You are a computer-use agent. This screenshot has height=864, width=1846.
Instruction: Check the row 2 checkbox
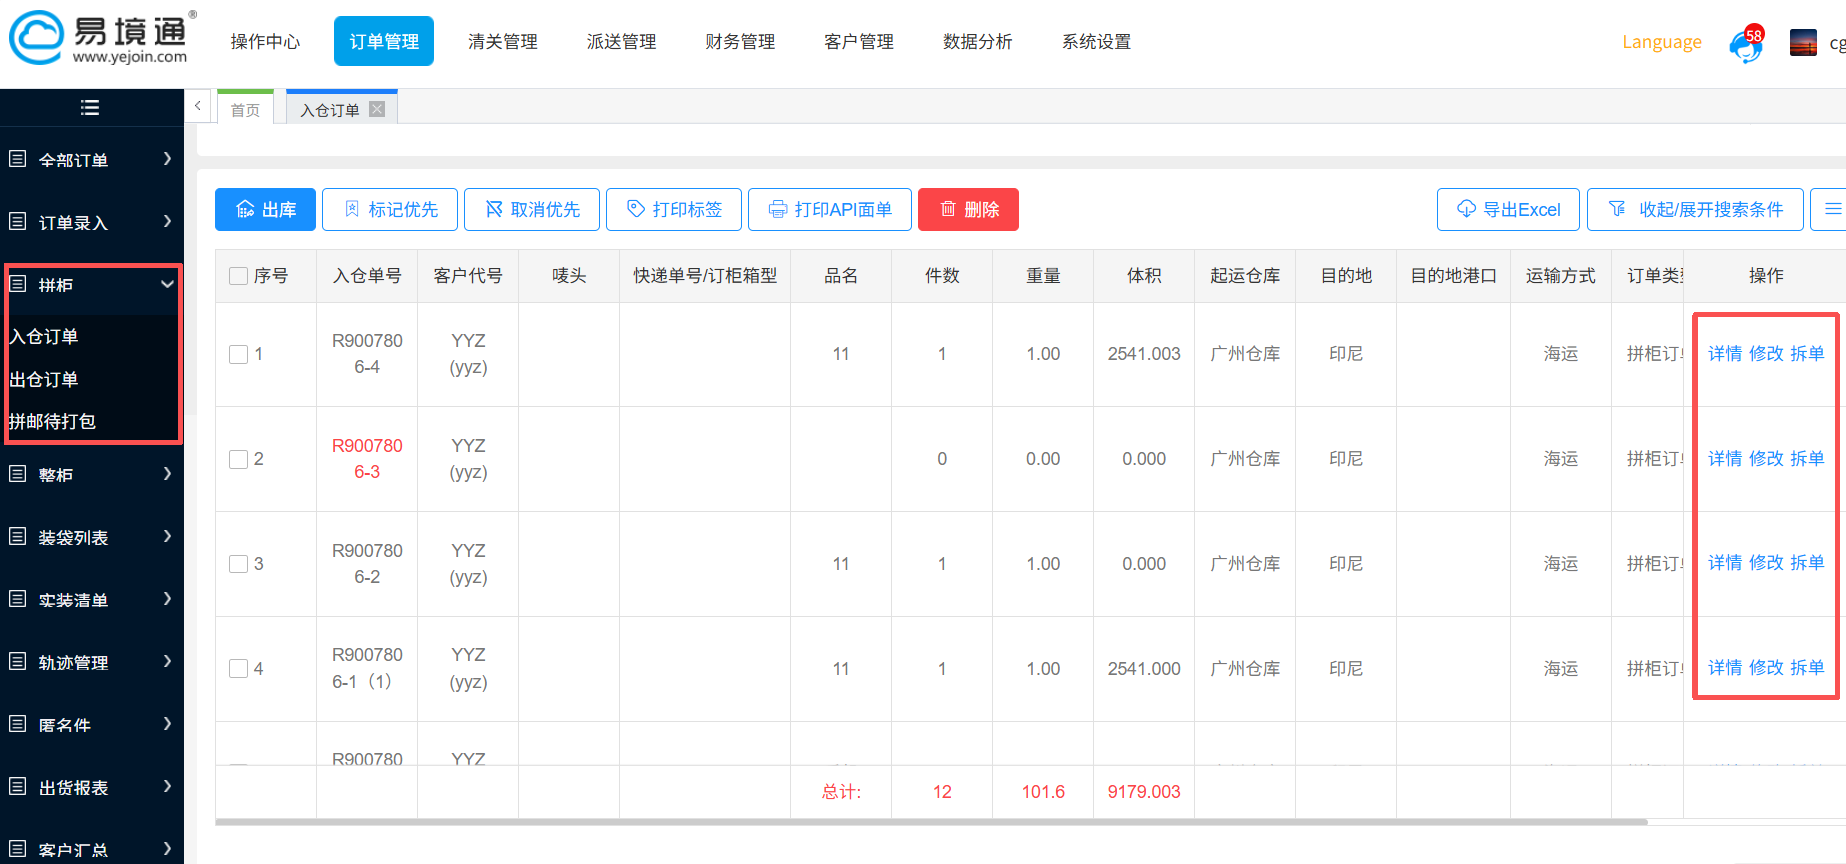(x=238, y=459)
